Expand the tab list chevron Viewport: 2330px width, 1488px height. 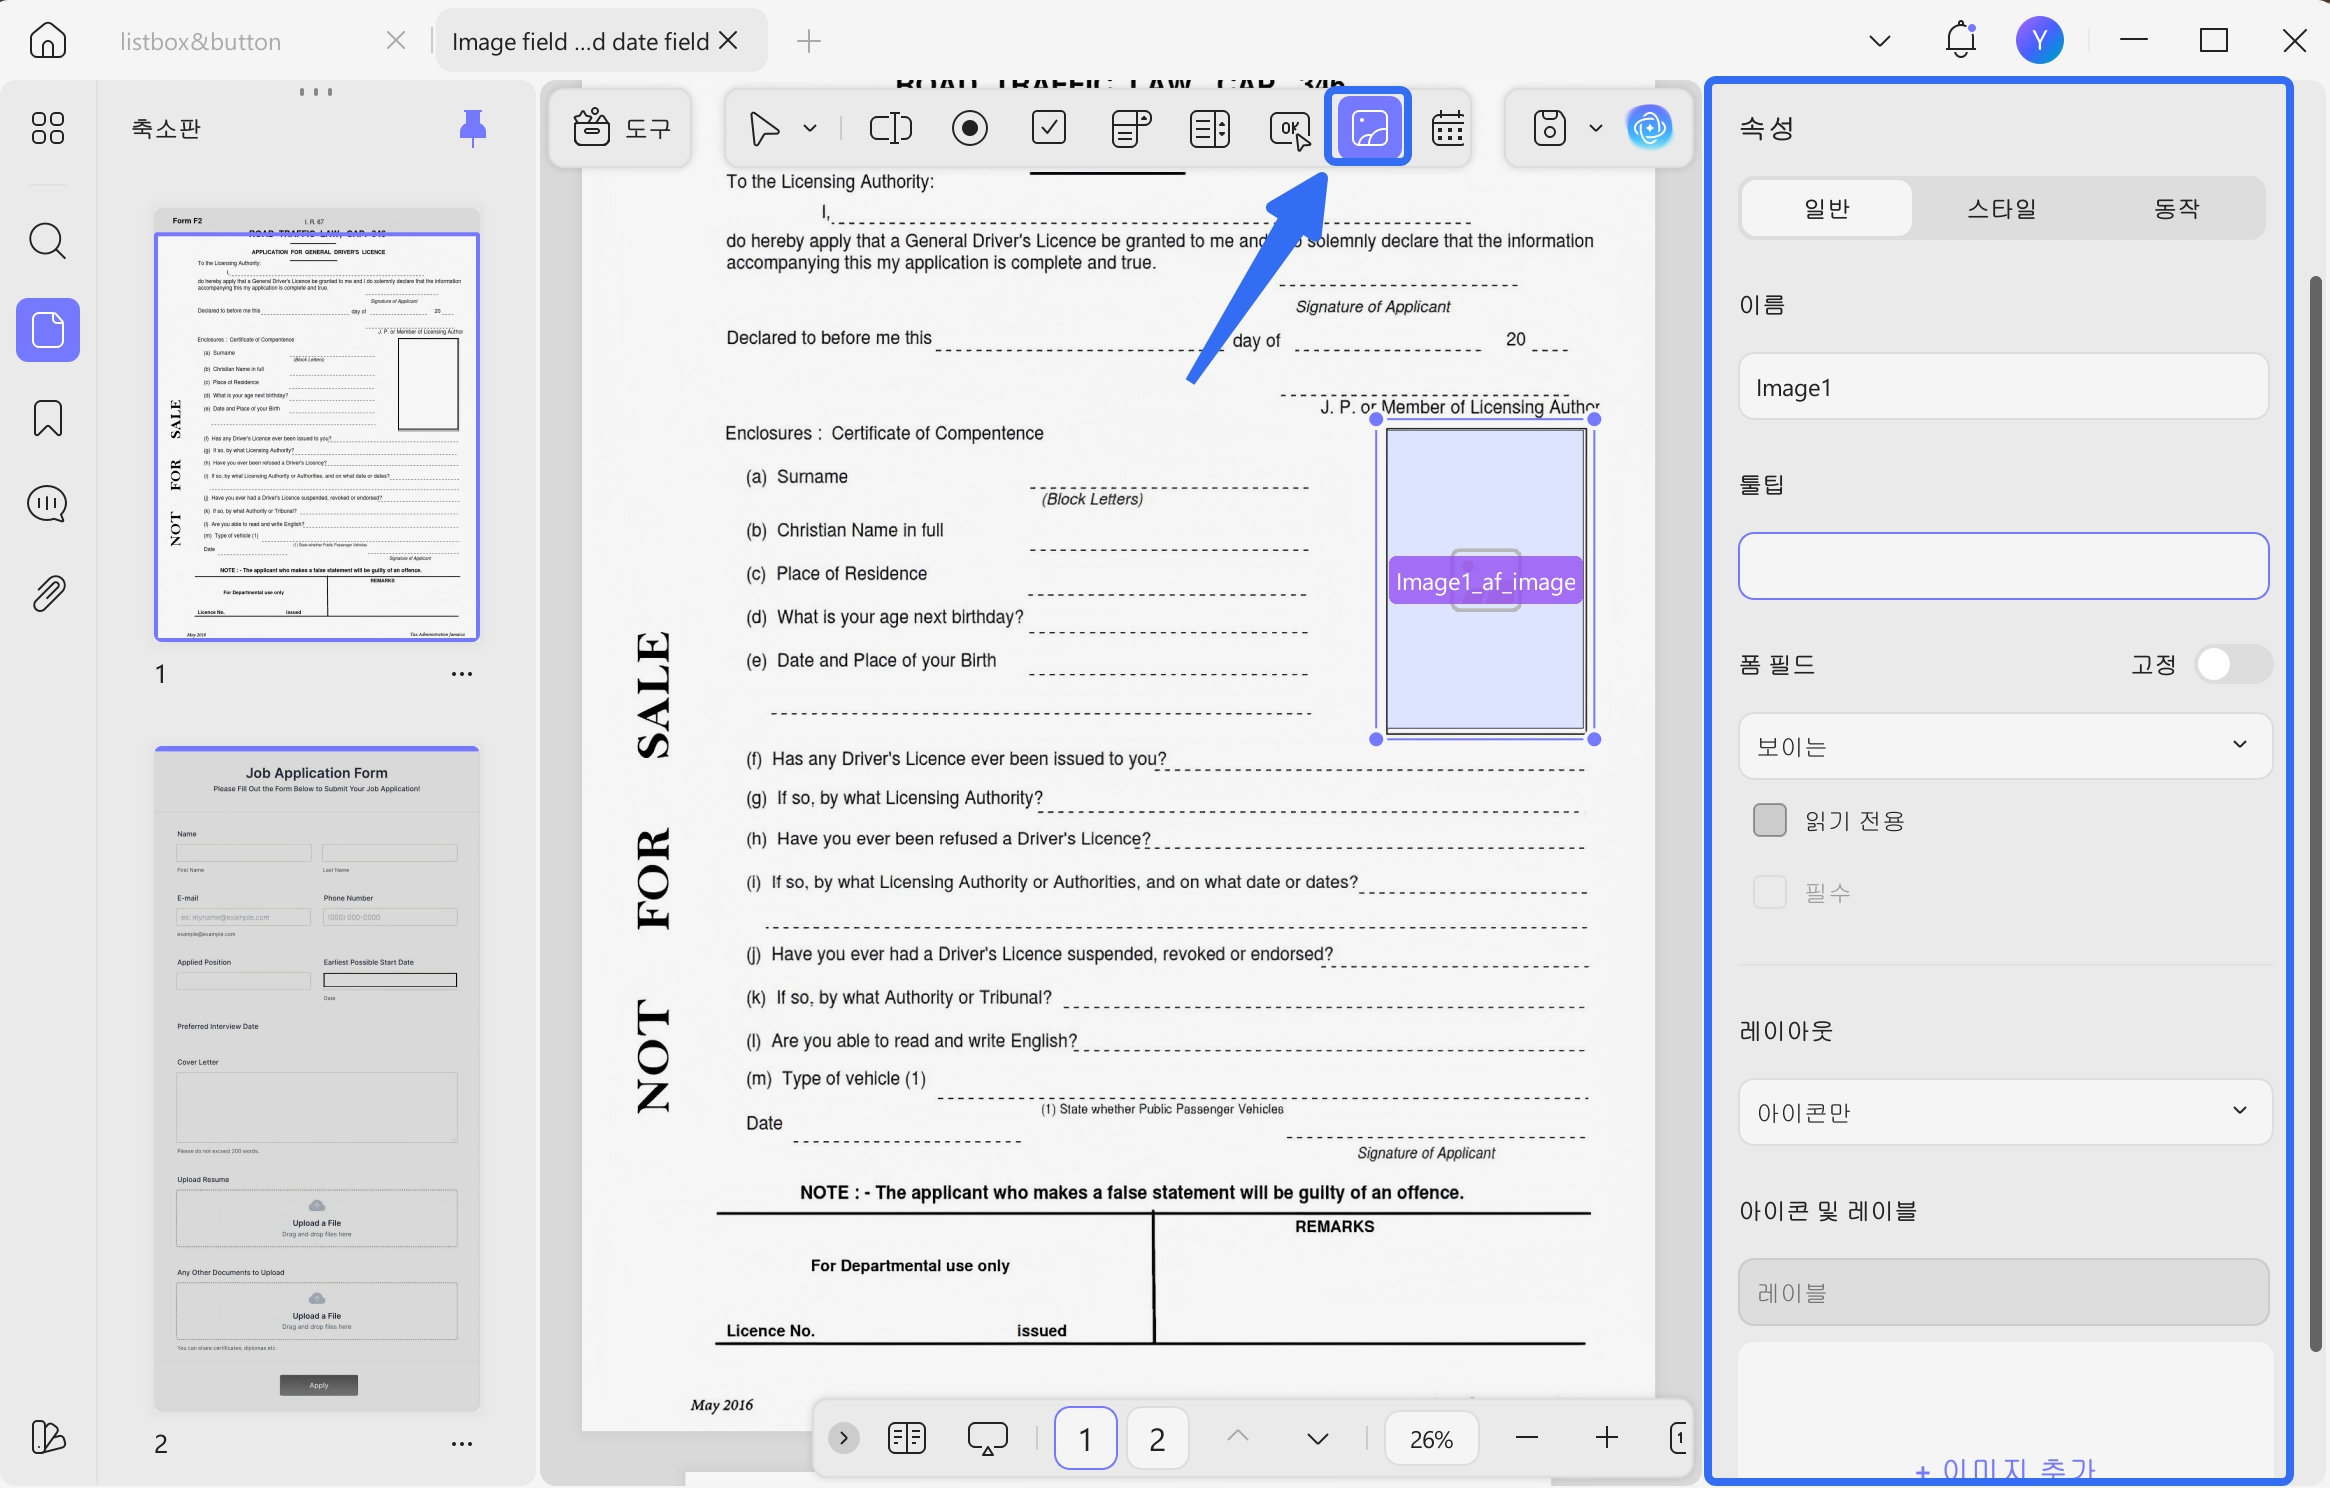[x=1880, y=41]
